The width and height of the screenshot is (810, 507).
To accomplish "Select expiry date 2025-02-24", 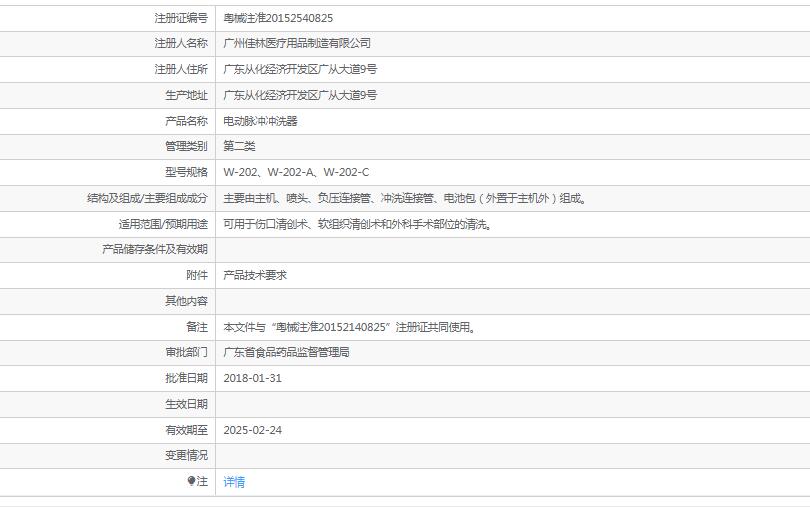I will coord(253,430).
